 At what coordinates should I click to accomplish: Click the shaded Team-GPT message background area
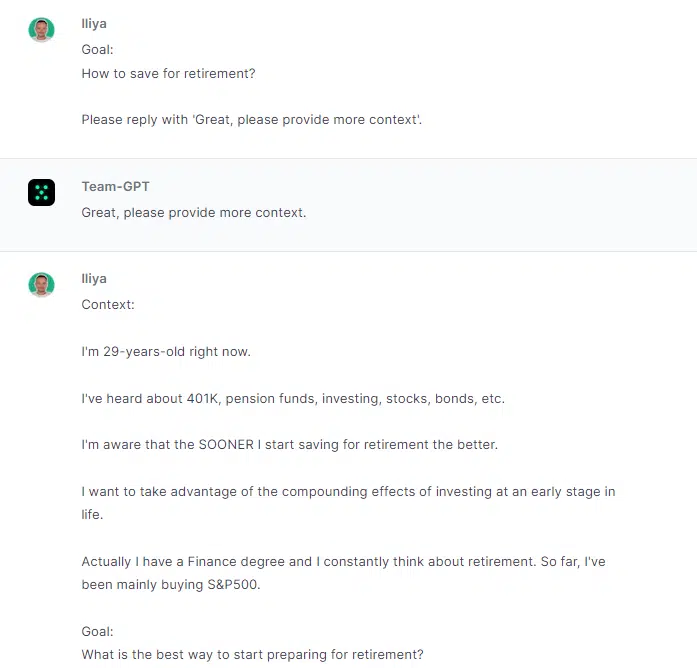(x=348, y=205)
